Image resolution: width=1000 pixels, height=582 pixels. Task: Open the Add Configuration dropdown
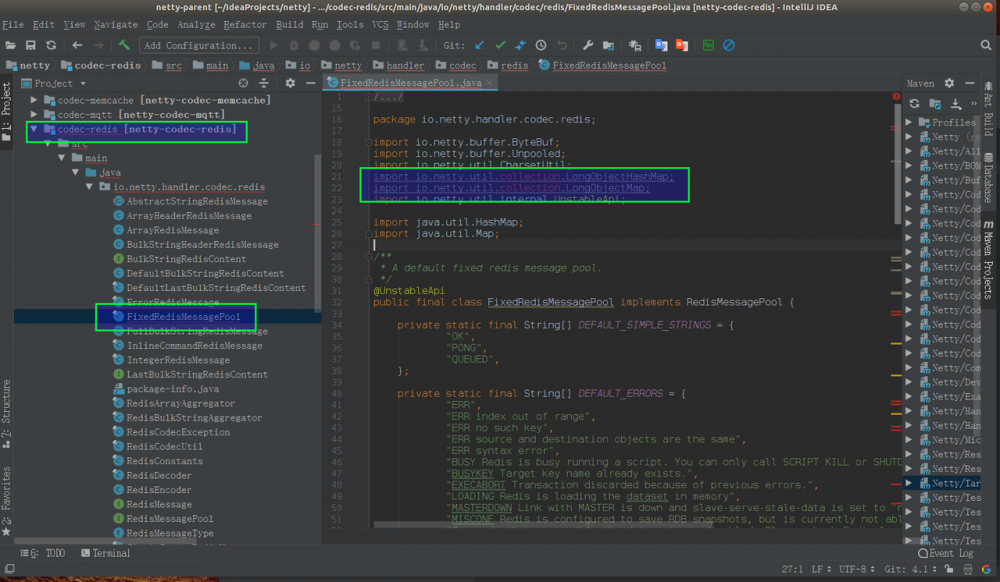(x=197, y=45)
